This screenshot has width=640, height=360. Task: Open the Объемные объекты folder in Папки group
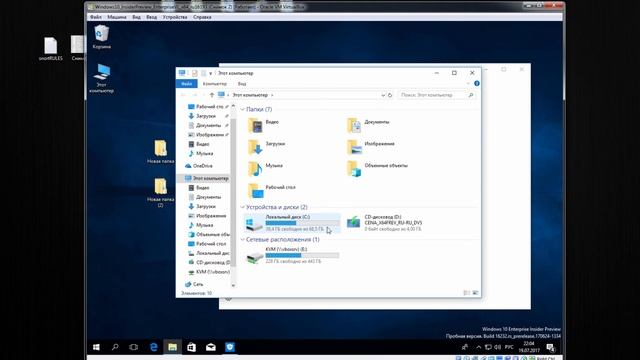(x=377, y=168)
